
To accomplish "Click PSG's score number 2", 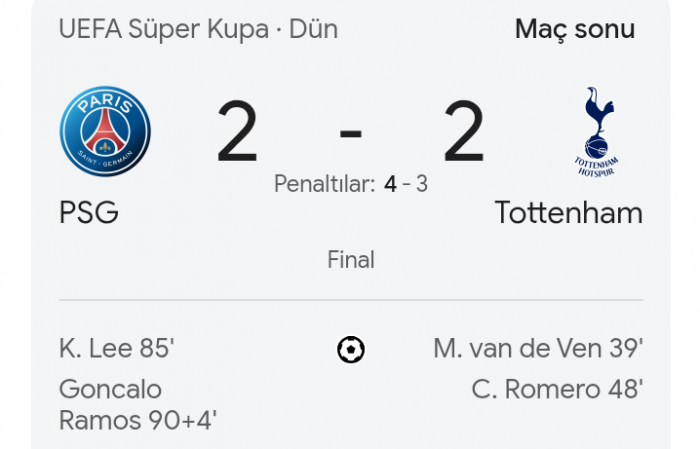I will point(237,131).
